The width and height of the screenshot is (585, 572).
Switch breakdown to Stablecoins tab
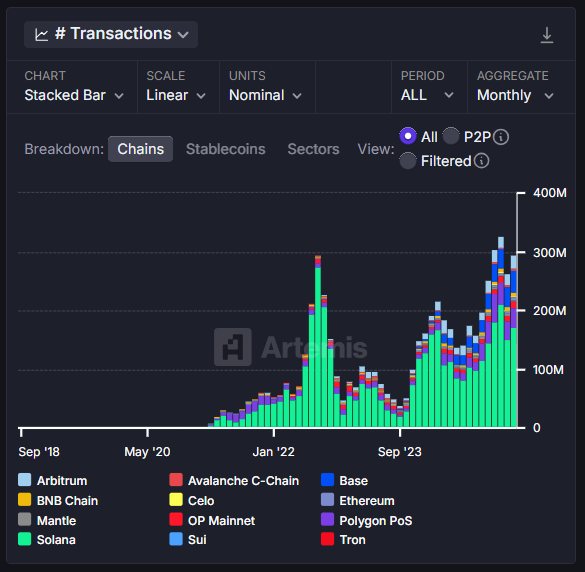click(226, 149)
